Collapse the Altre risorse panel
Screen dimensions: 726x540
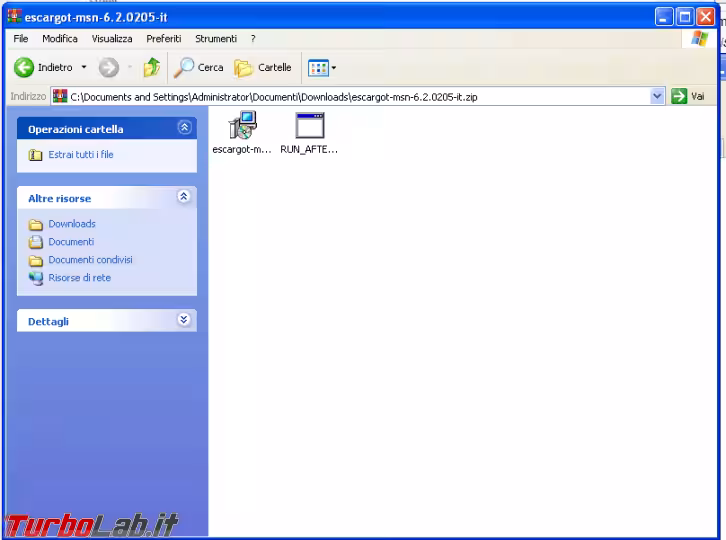(184, 196)
